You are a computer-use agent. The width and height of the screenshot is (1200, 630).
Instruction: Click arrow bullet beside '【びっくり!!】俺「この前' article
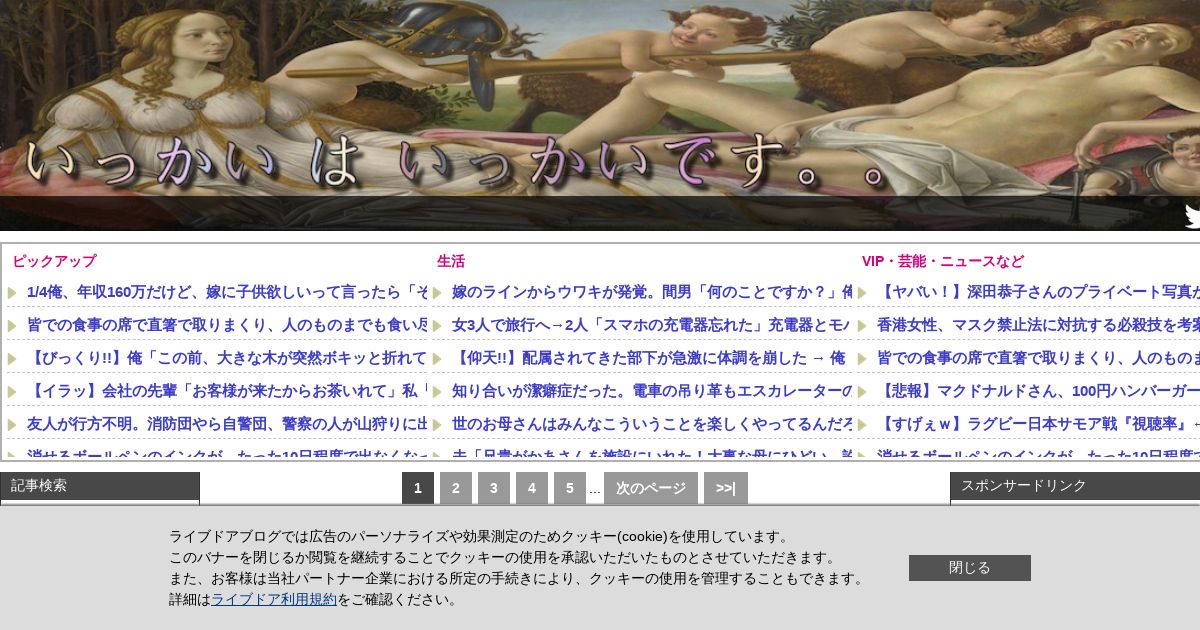click(12, 359)
